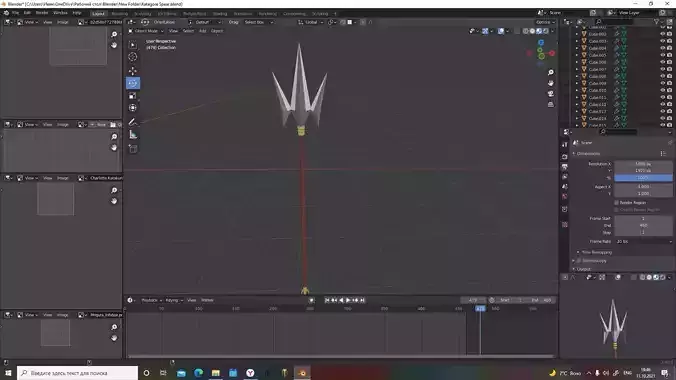Select the Select Box tool at toolbar top
Screen dimensions: 676x380
(133, 44)
